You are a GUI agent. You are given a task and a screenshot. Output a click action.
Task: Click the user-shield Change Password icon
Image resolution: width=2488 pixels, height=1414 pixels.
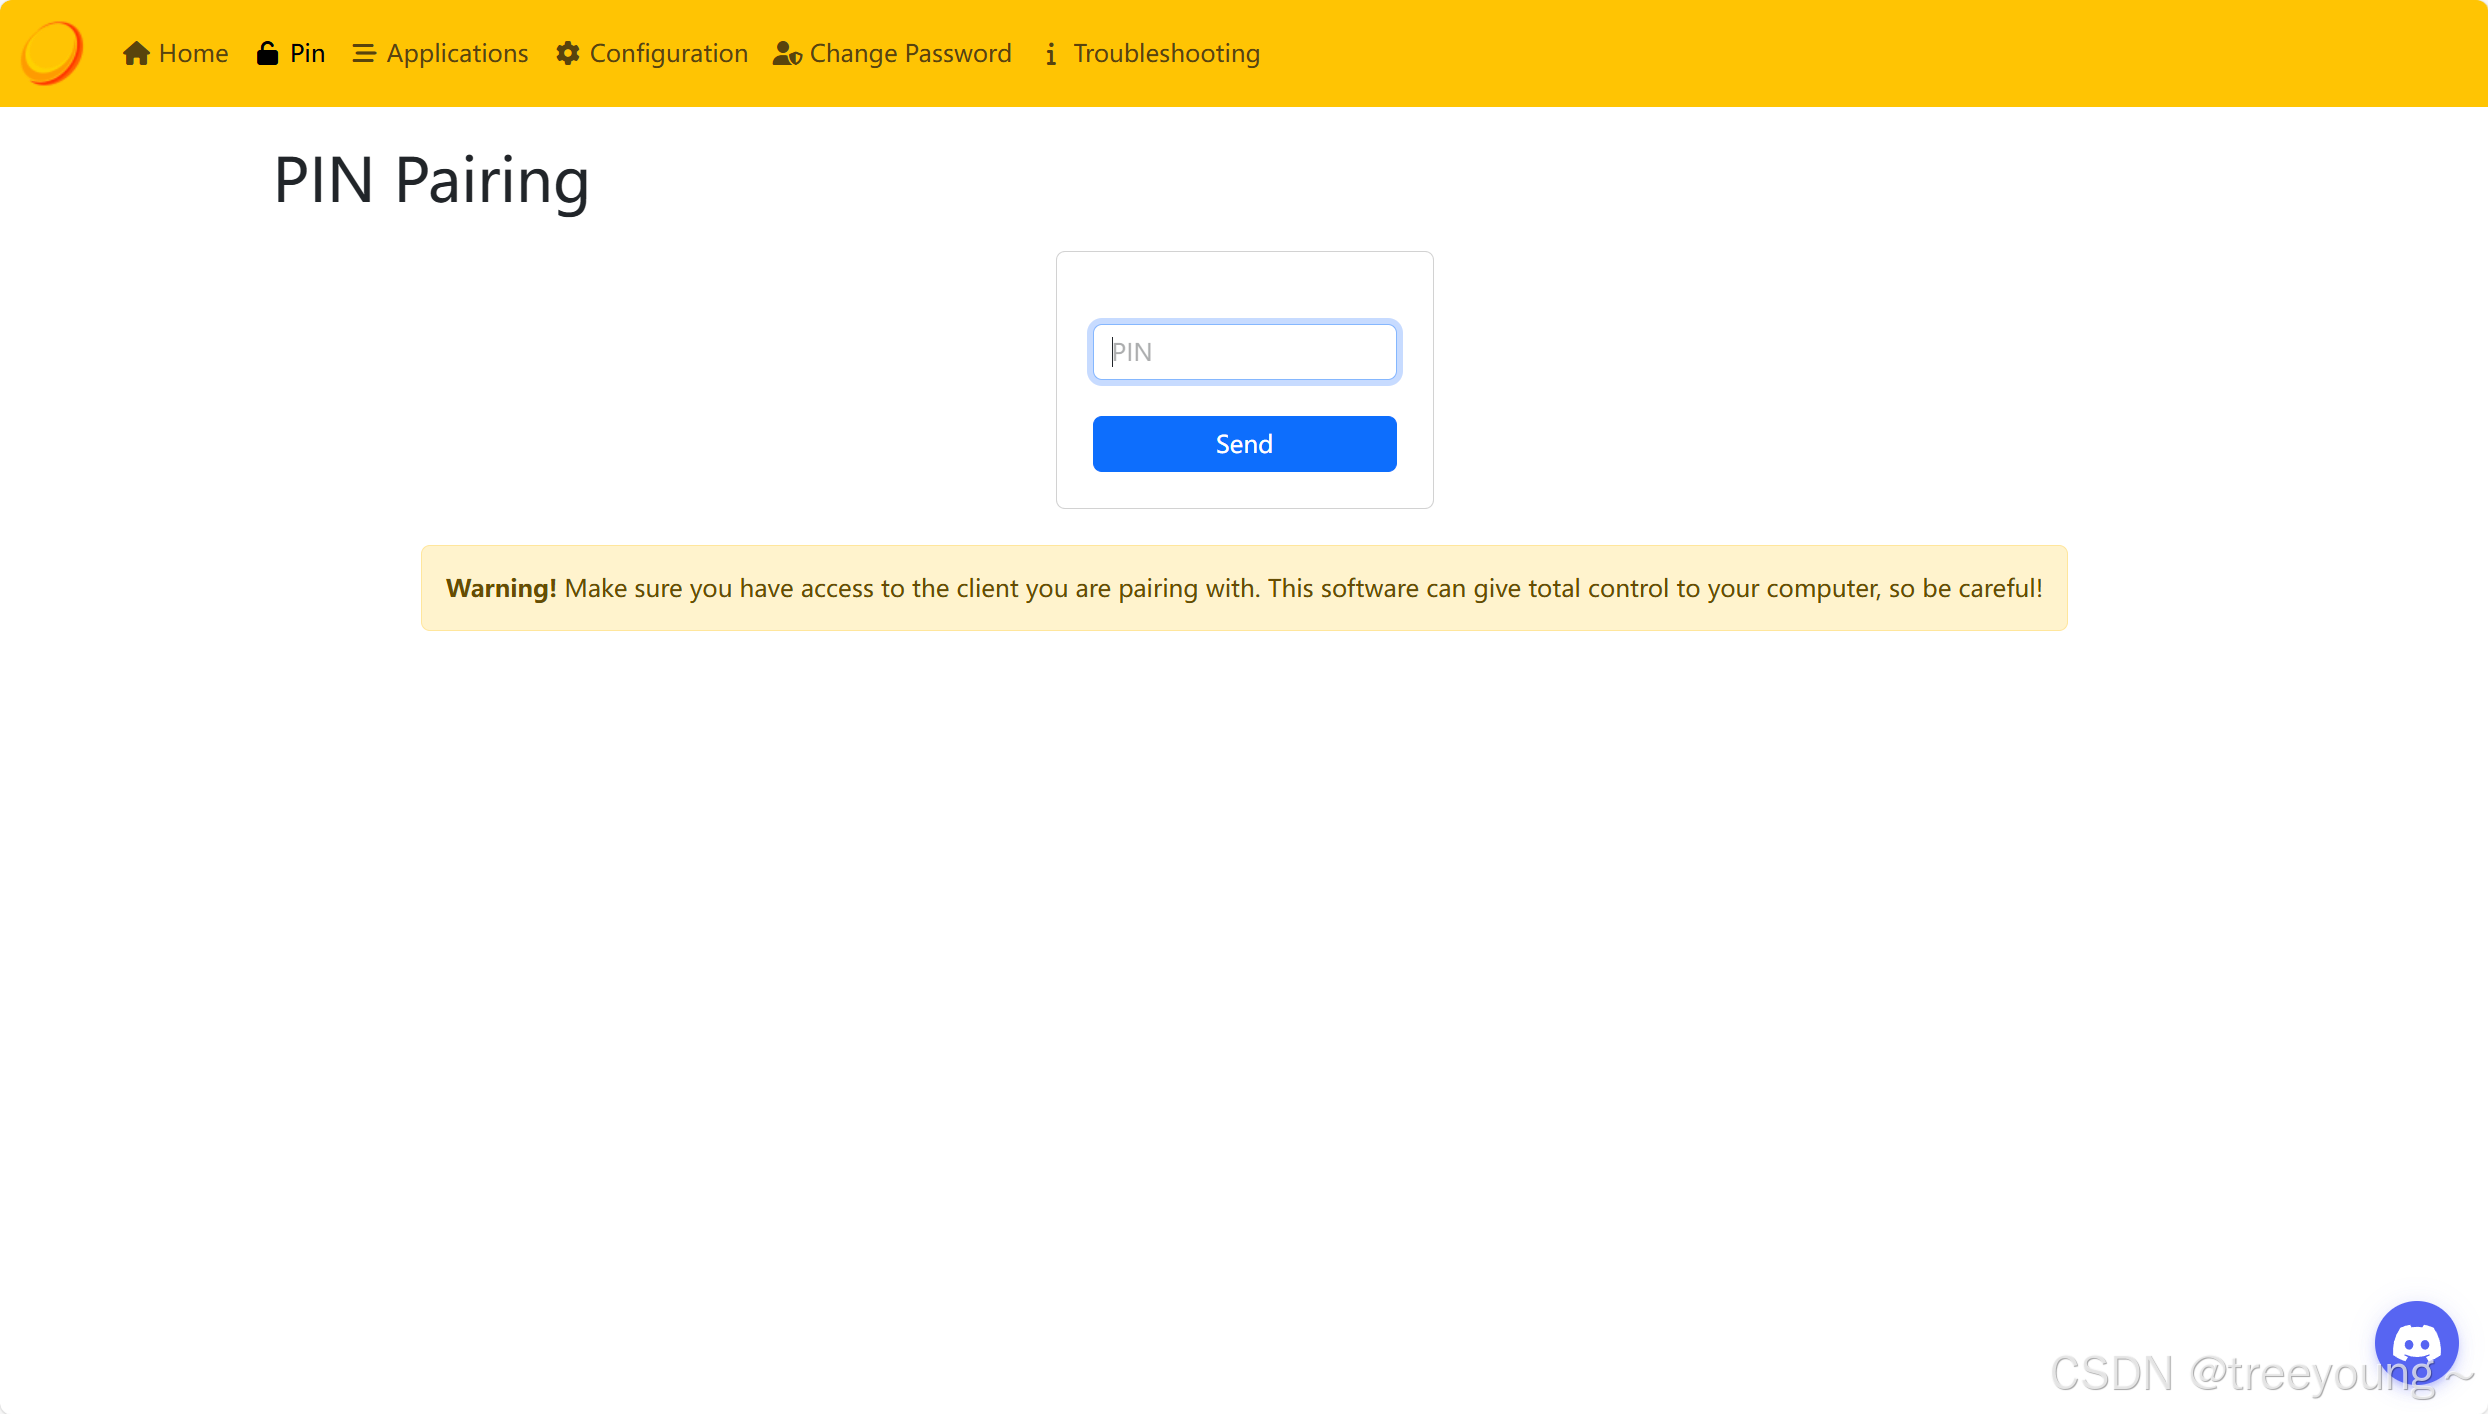pyautogui.click(x=787, y=53)
